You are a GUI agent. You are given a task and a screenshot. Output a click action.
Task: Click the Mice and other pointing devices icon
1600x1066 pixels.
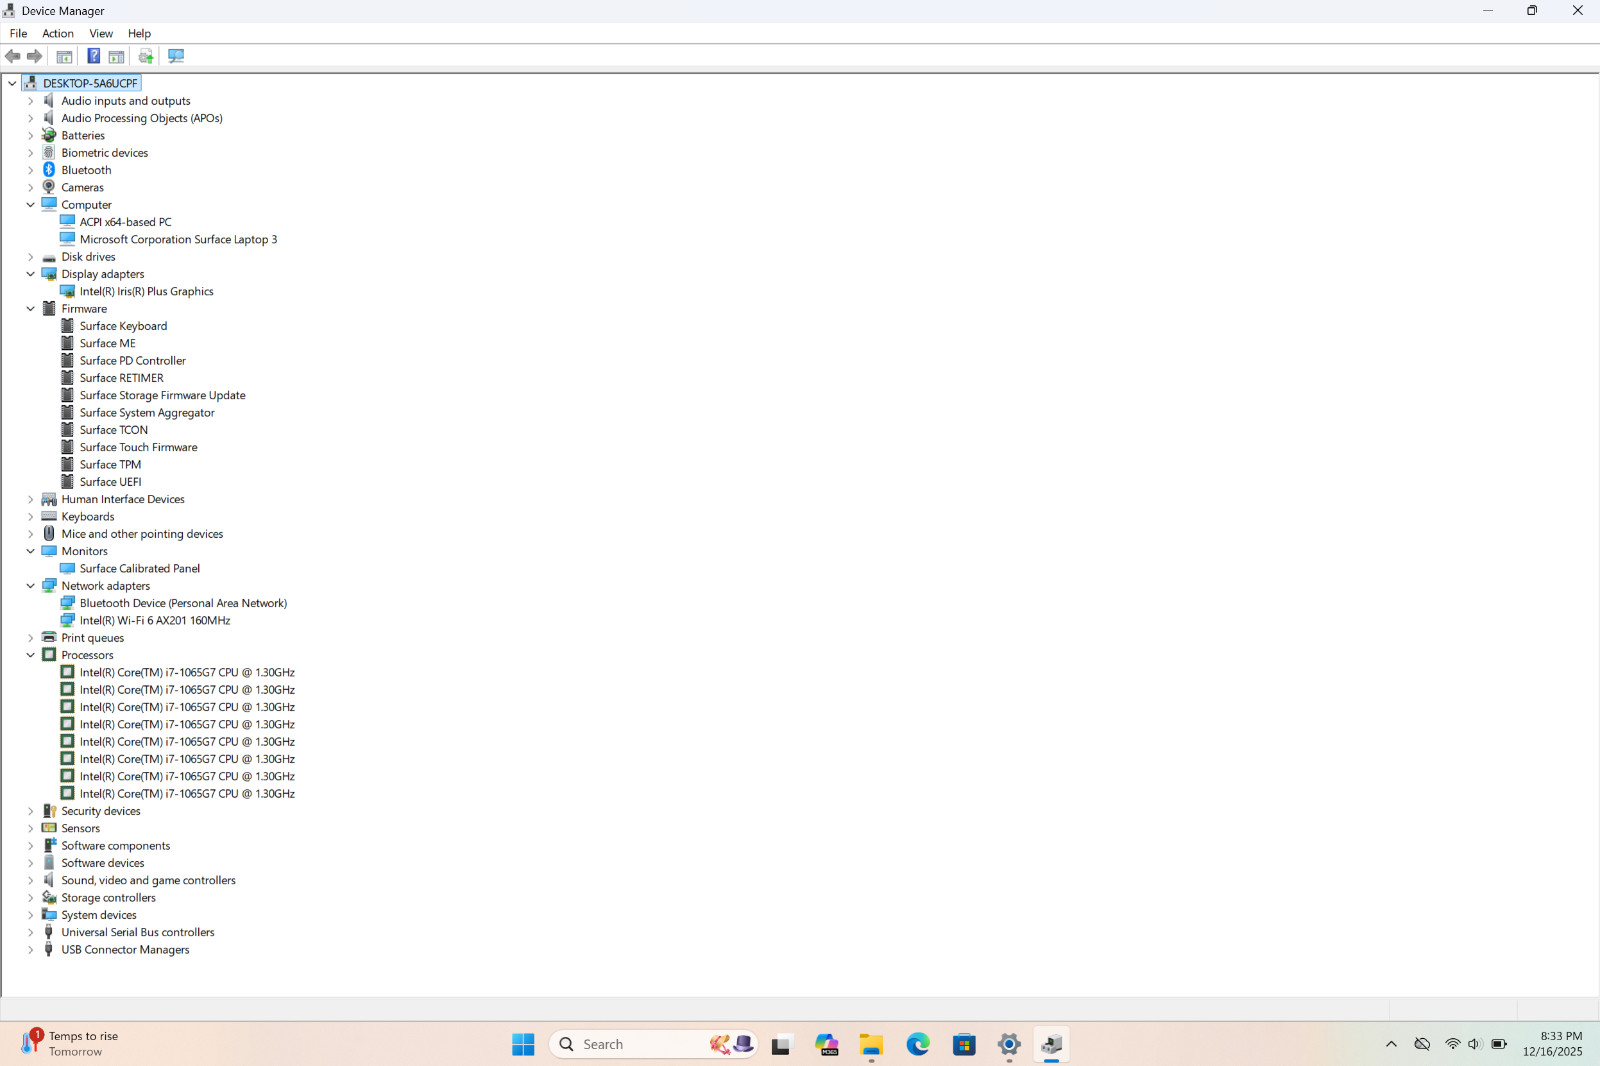[x=49, y=534]
